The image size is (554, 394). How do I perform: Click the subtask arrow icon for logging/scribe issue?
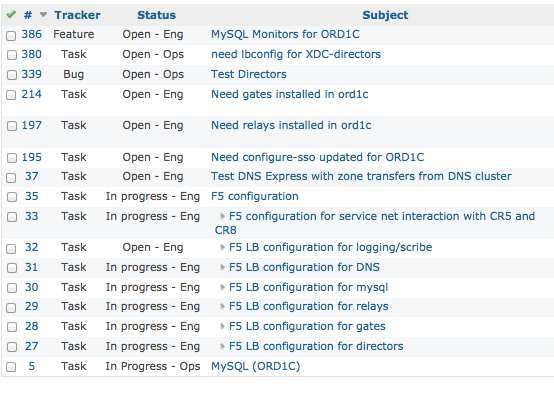[x=222, y=247]
